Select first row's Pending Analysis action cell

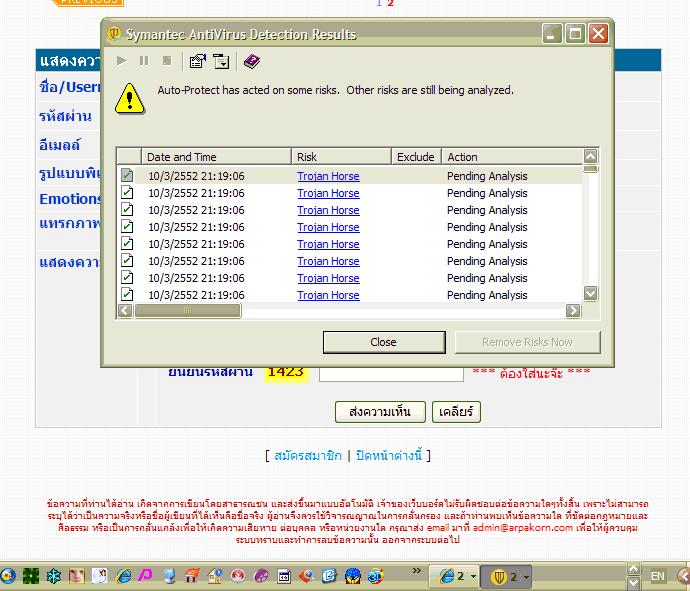click(487, 176)
